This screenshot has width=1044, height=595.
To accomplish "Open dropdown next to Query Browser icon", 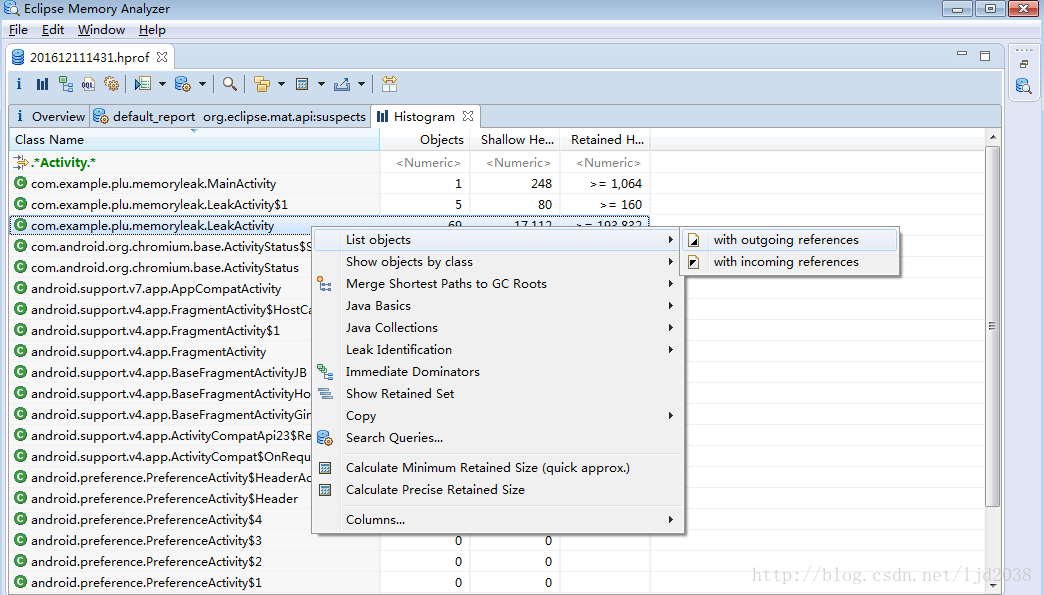I will click(x=202, y=84).
